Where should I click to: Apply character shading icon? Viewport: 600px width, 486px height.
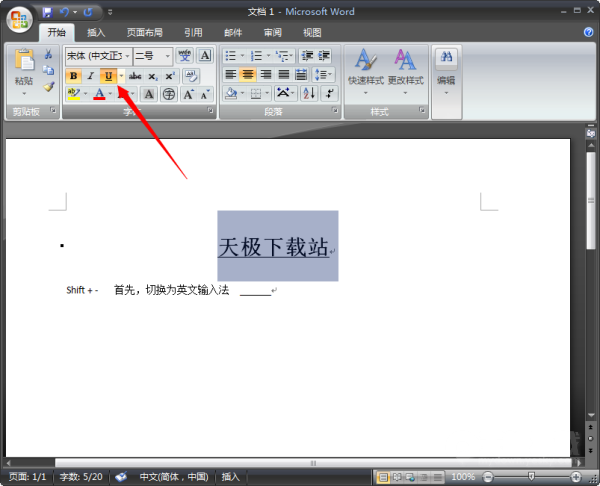click(149, 94)
